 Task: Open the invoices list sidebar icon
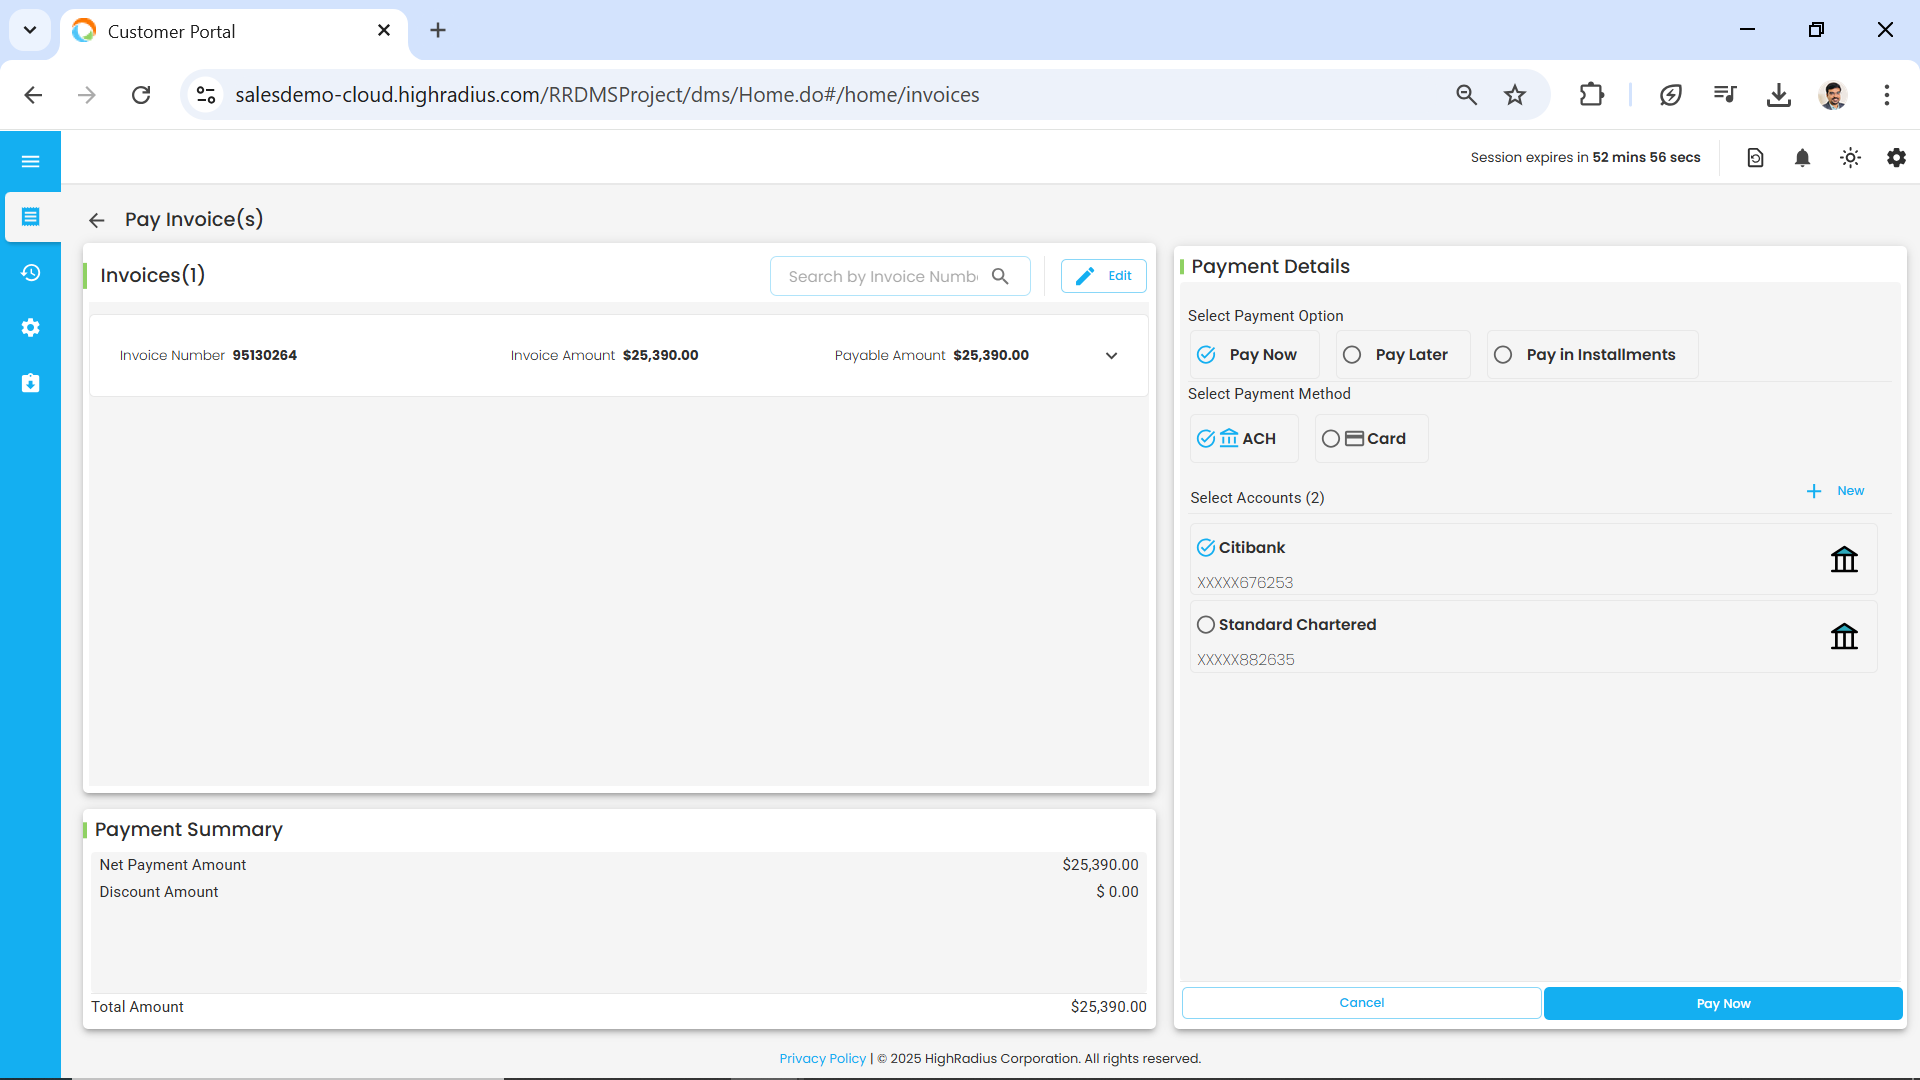point(30,217)
